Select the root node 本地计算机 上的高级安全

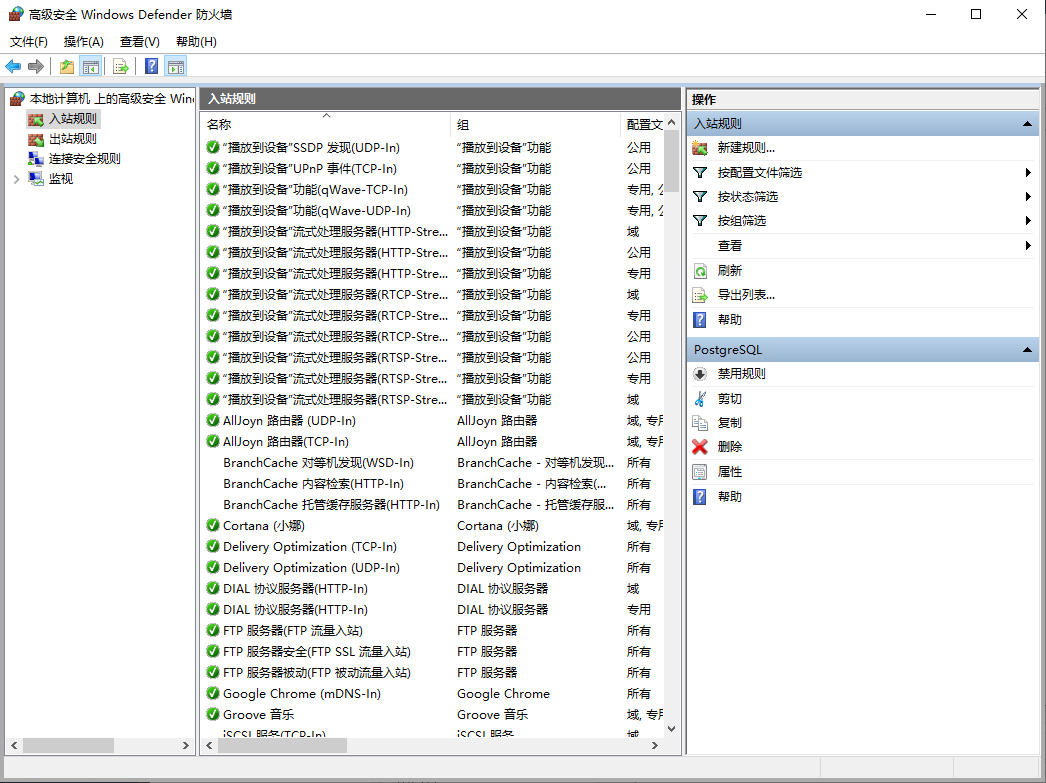click(111, 99)
